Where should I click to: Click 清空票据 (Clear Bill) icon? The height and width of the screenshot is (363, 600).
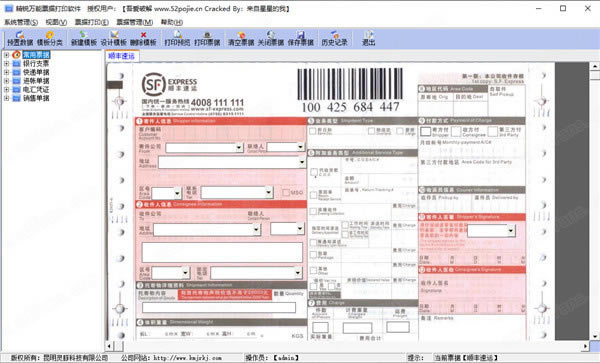(241, 39)
